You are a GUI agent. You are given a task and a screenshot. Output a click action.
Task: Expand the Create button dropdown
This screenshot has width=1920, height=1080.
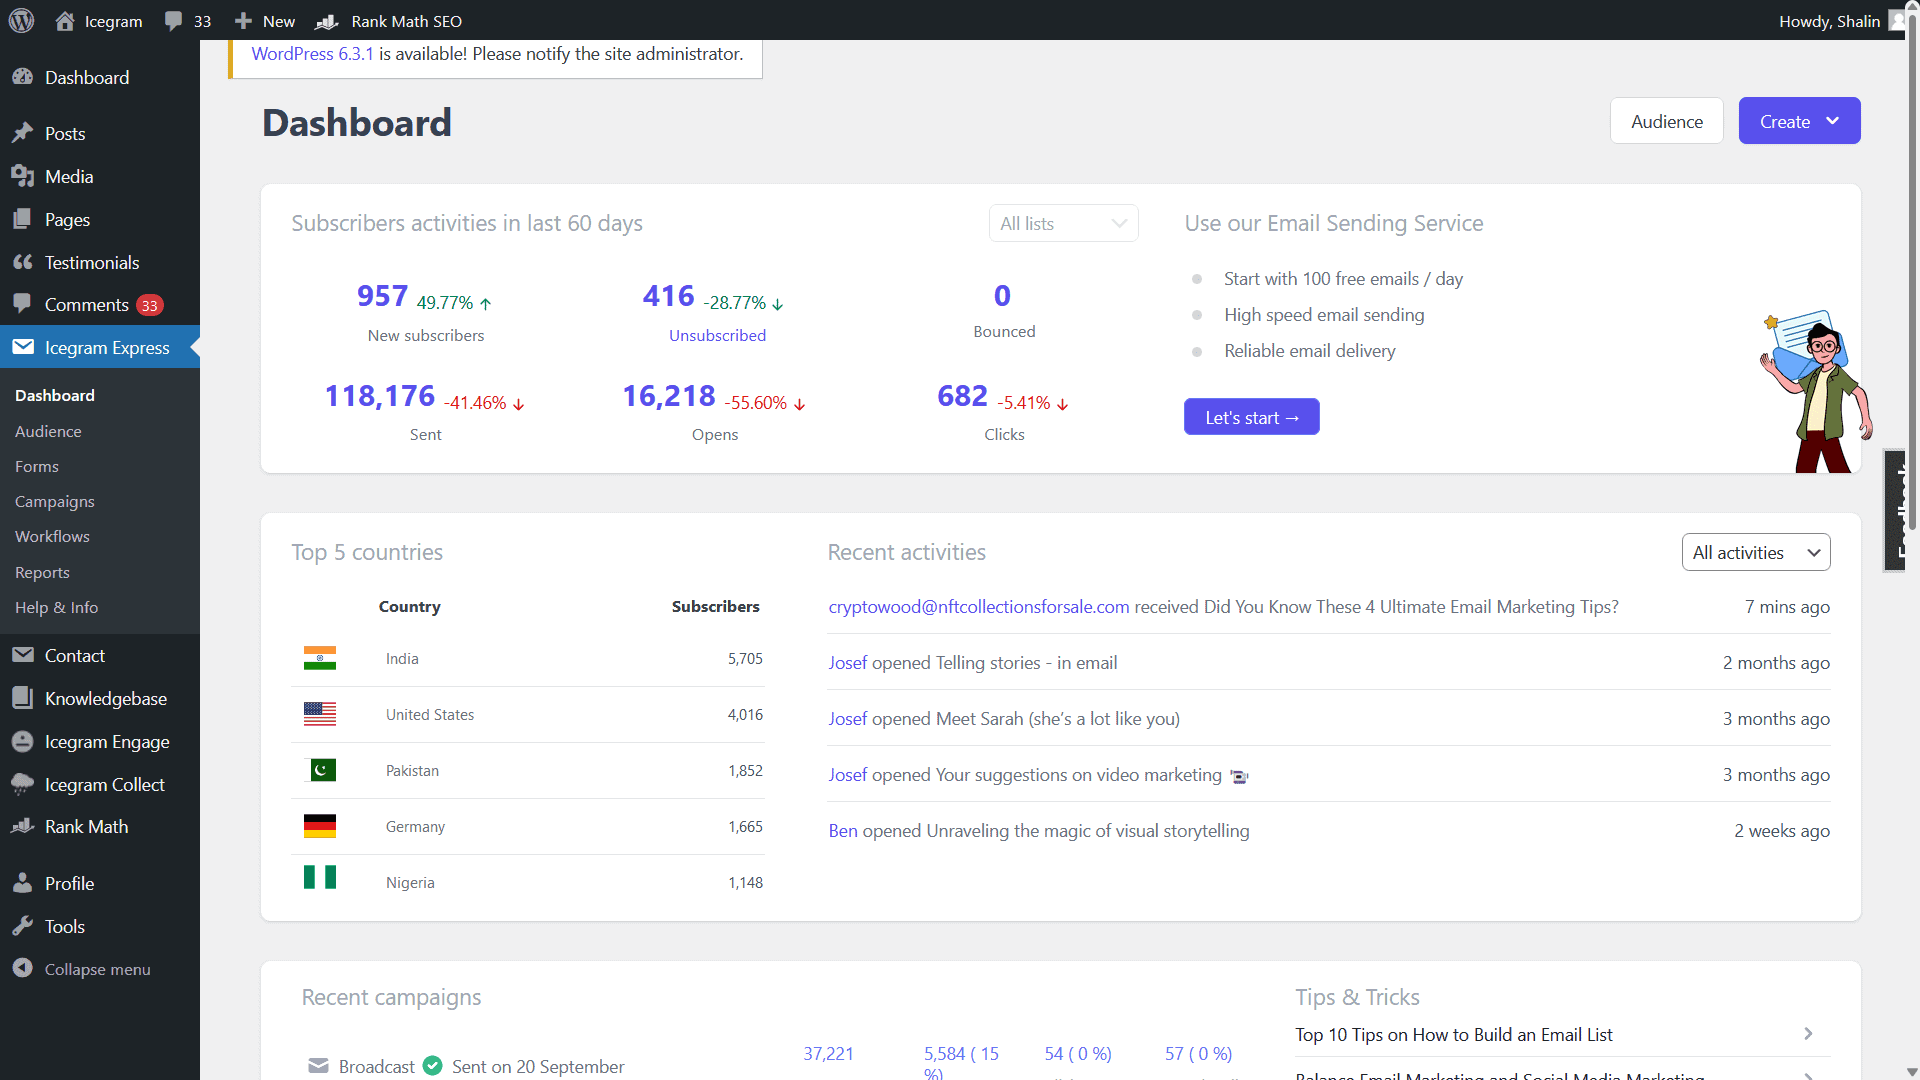point(1834,120)
